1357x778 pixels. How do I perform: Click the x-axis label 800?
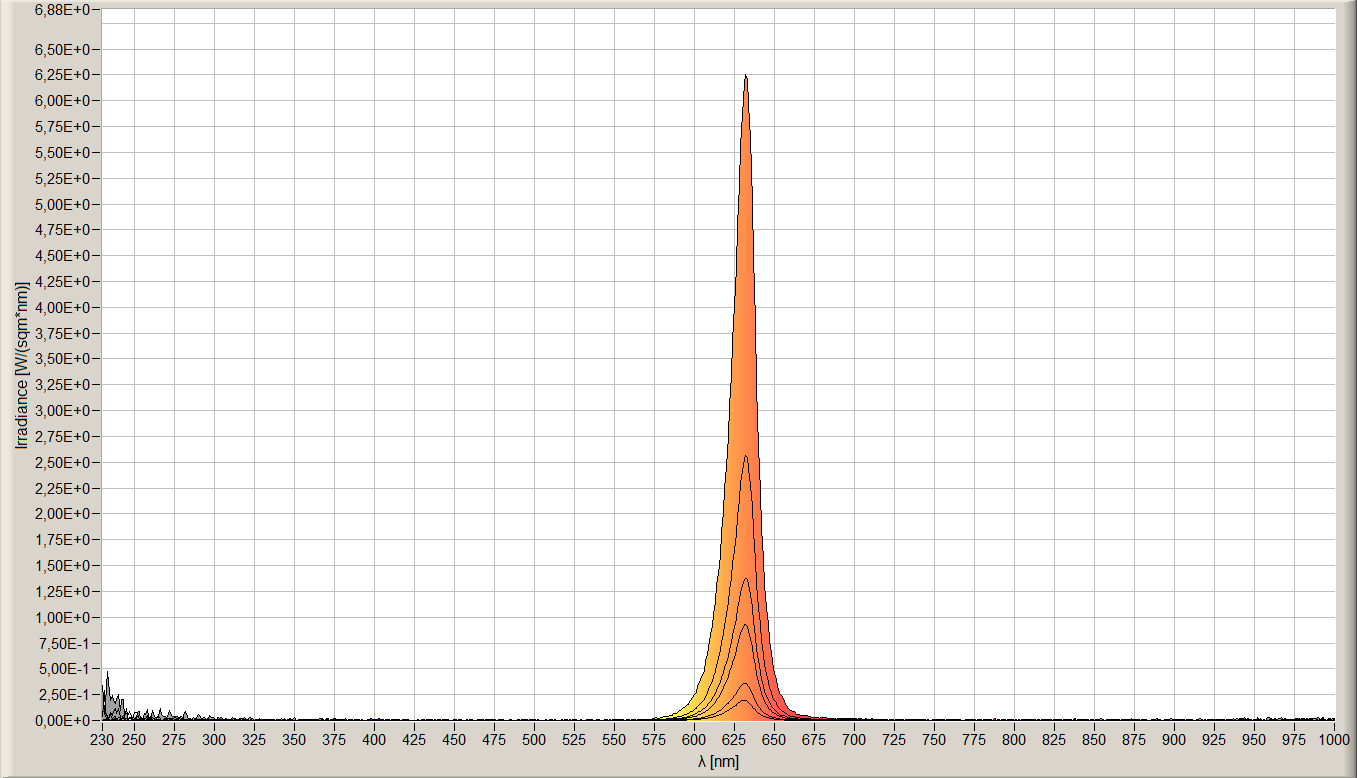click(1014, 740)
